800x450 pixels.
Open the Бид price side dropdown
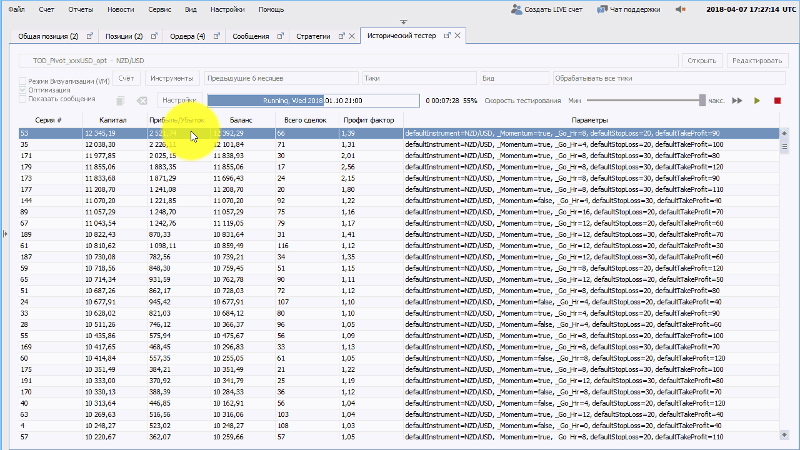[x=513, y=79]
